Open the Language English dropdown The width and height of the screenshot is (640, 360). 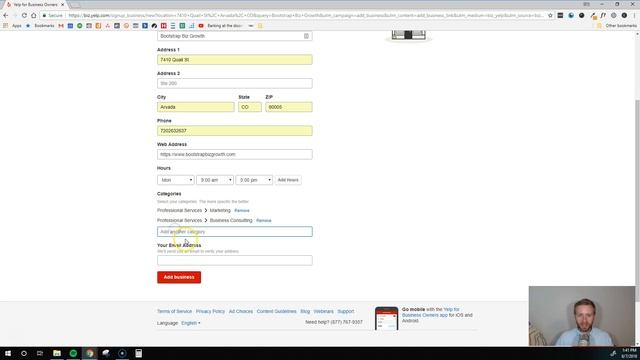click(x=191, y=323)
